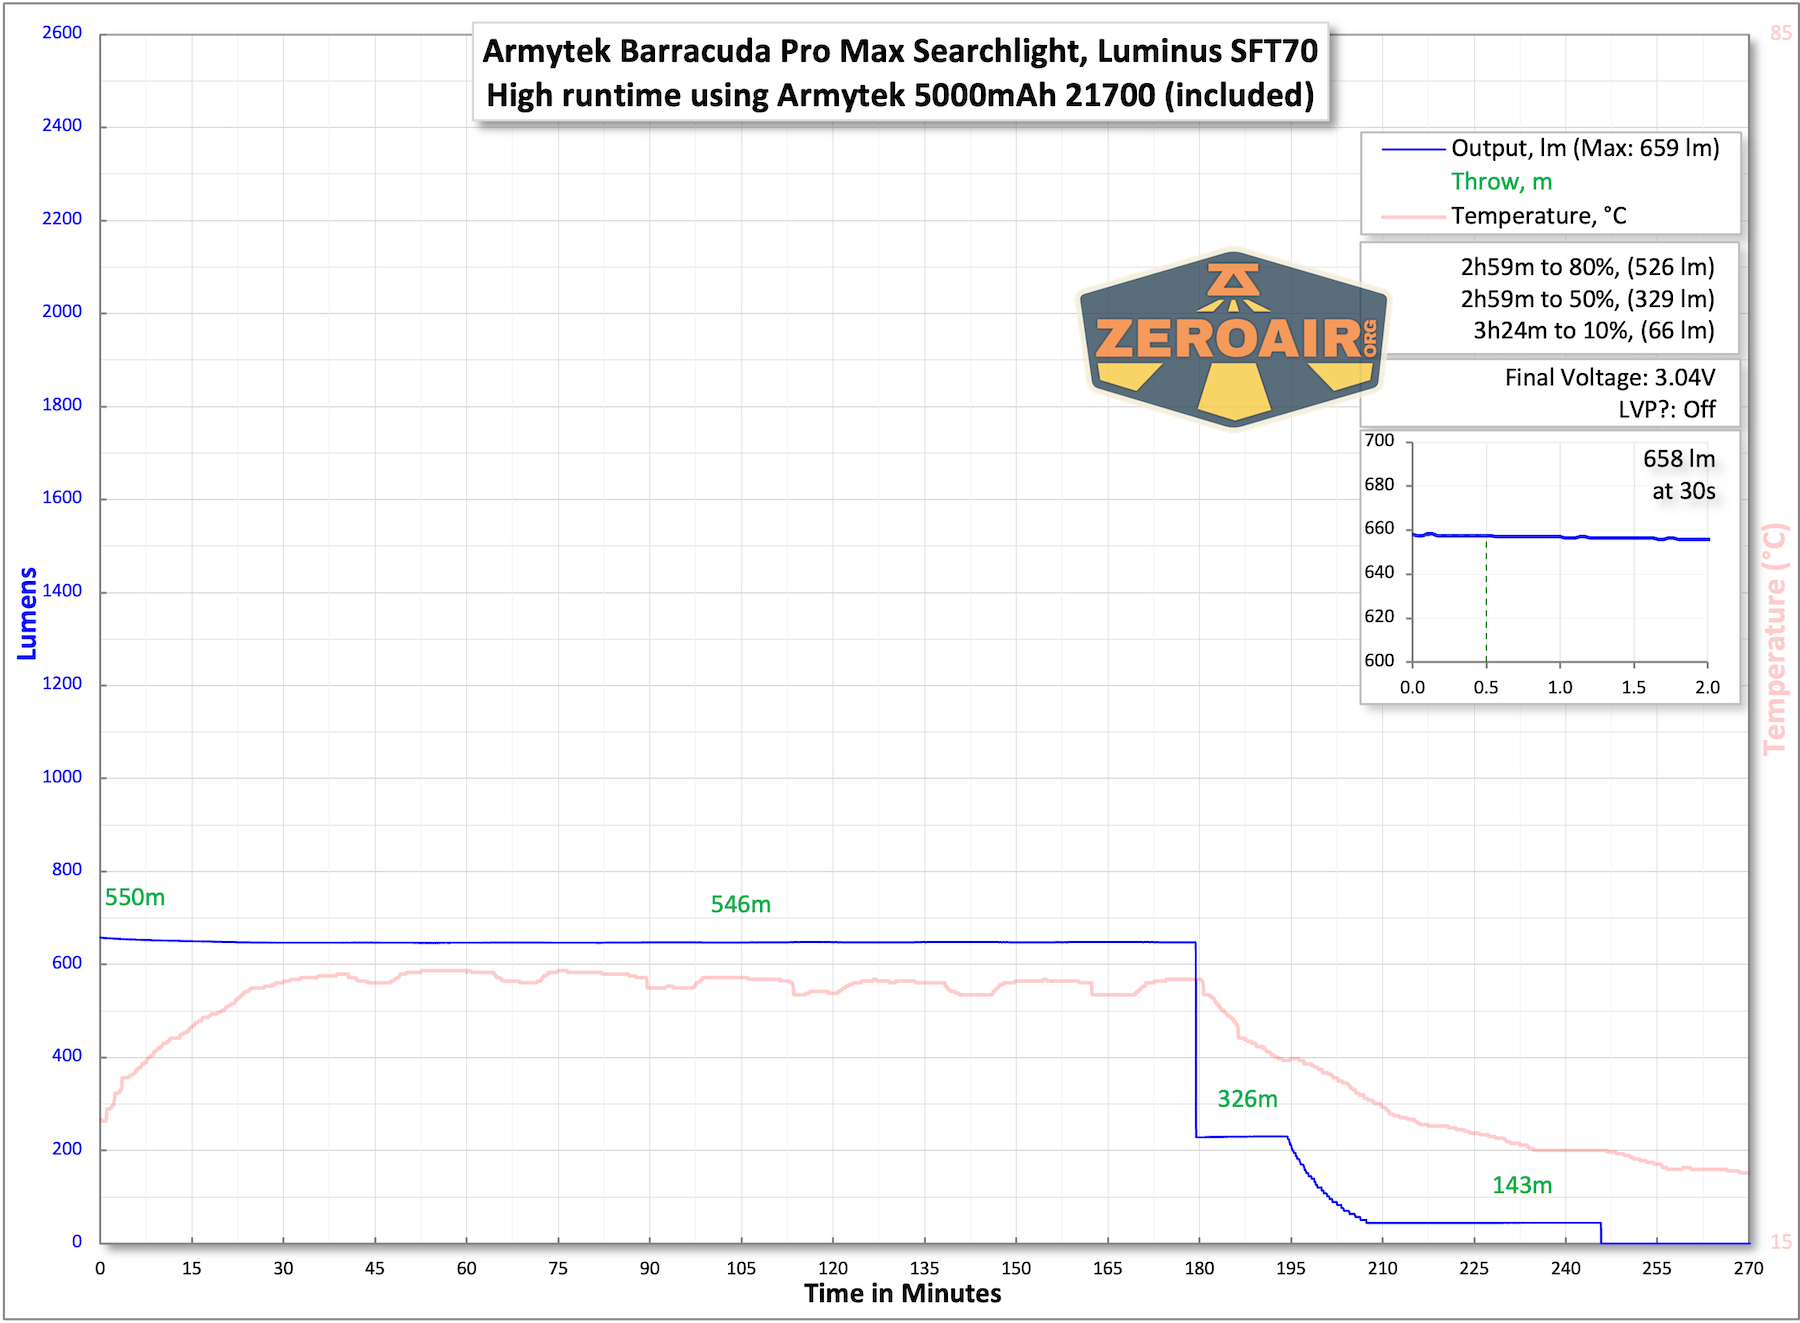Viewport: 1800px width, 1323px height.
Task: Toggle the LVP?: Off setting
Action: pyautogui.click(x=1665, y=410)
